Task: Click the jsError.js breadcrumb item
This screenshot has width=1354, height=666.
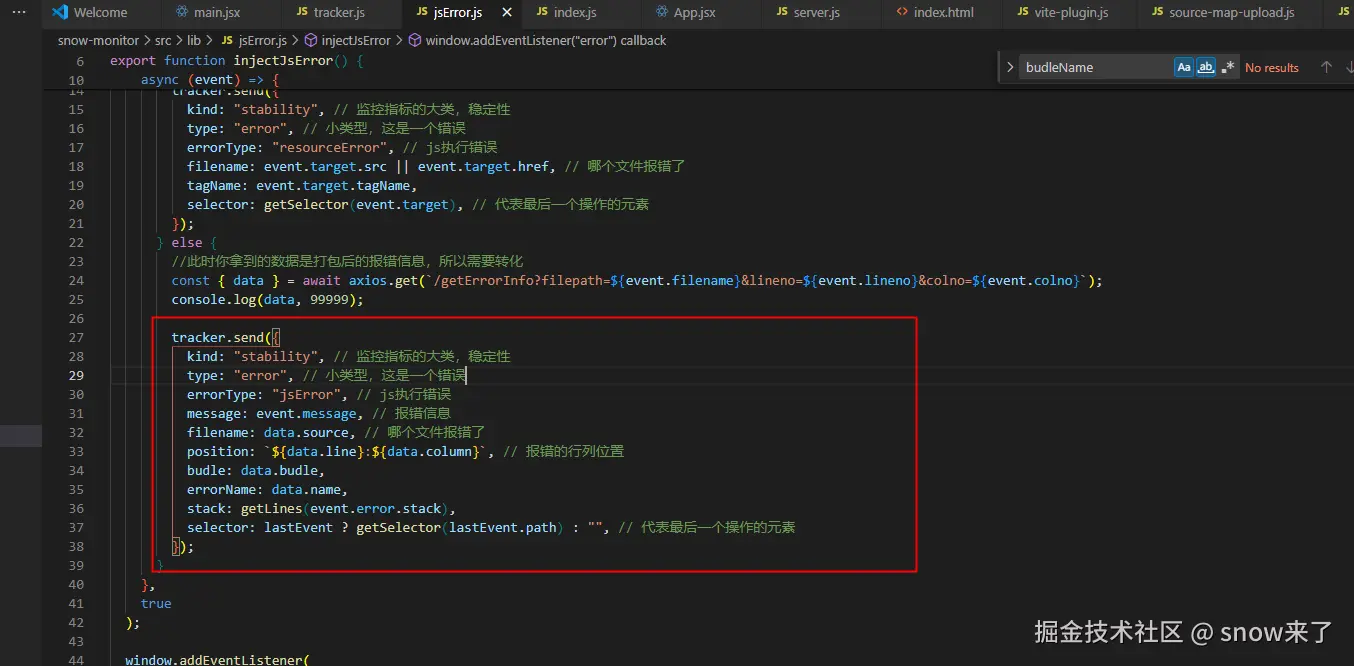Action: click(262, 40)
